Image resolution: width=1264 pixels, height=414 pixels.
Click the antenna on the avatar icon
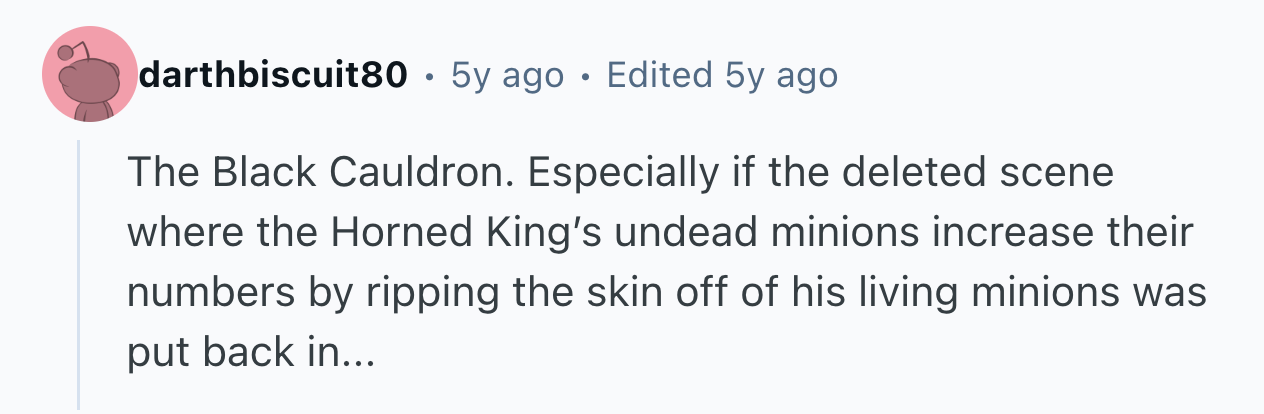coord(73,50)
